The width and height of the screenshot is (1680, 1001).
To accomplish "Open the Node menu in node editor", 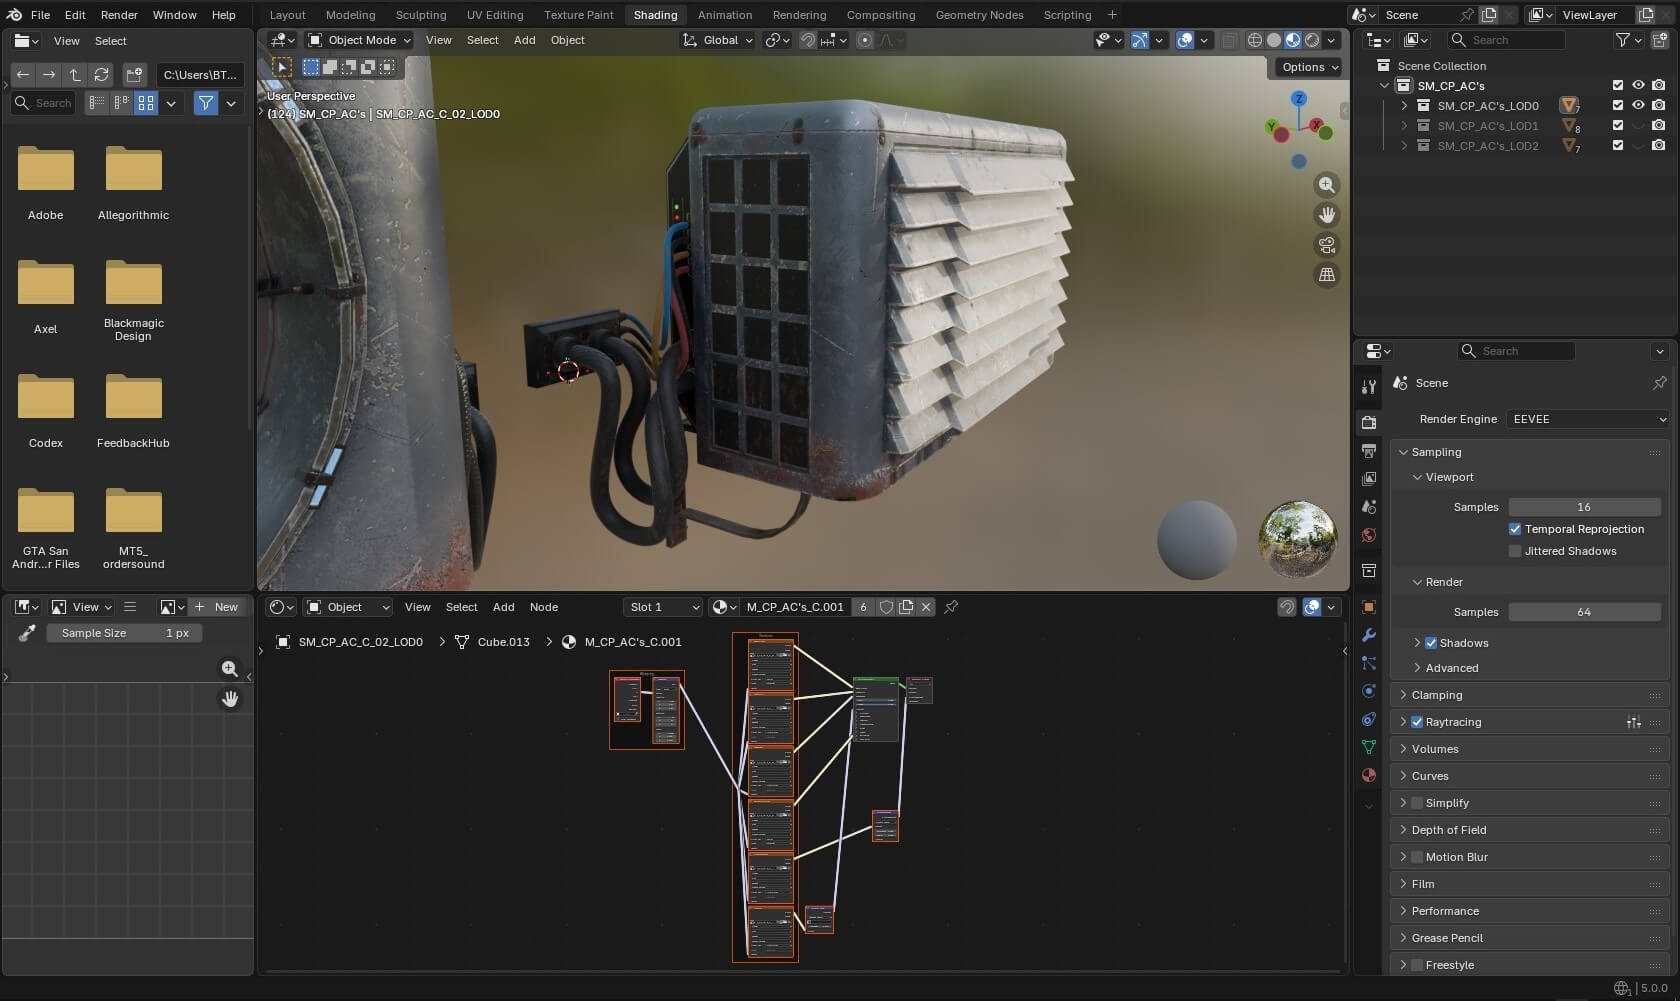I will [544, 607].
